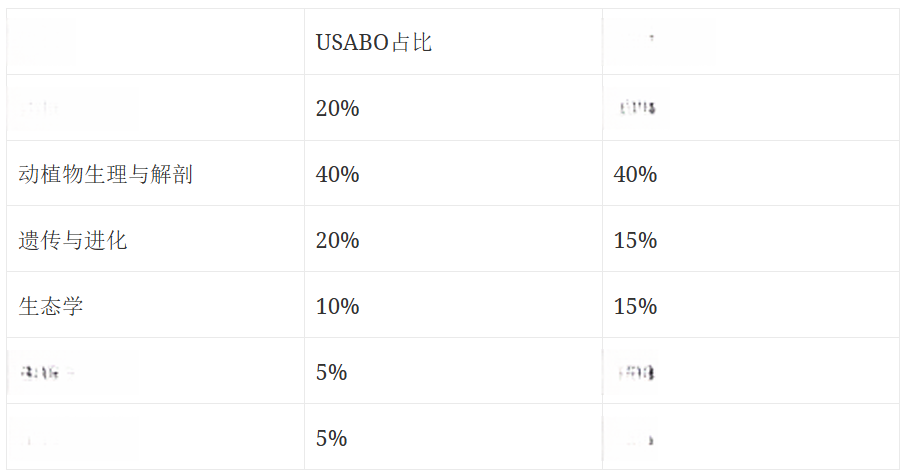Select the 10% cell in 生态学 row
Screen dimensions: 906x475
click(x=453, y=305)
